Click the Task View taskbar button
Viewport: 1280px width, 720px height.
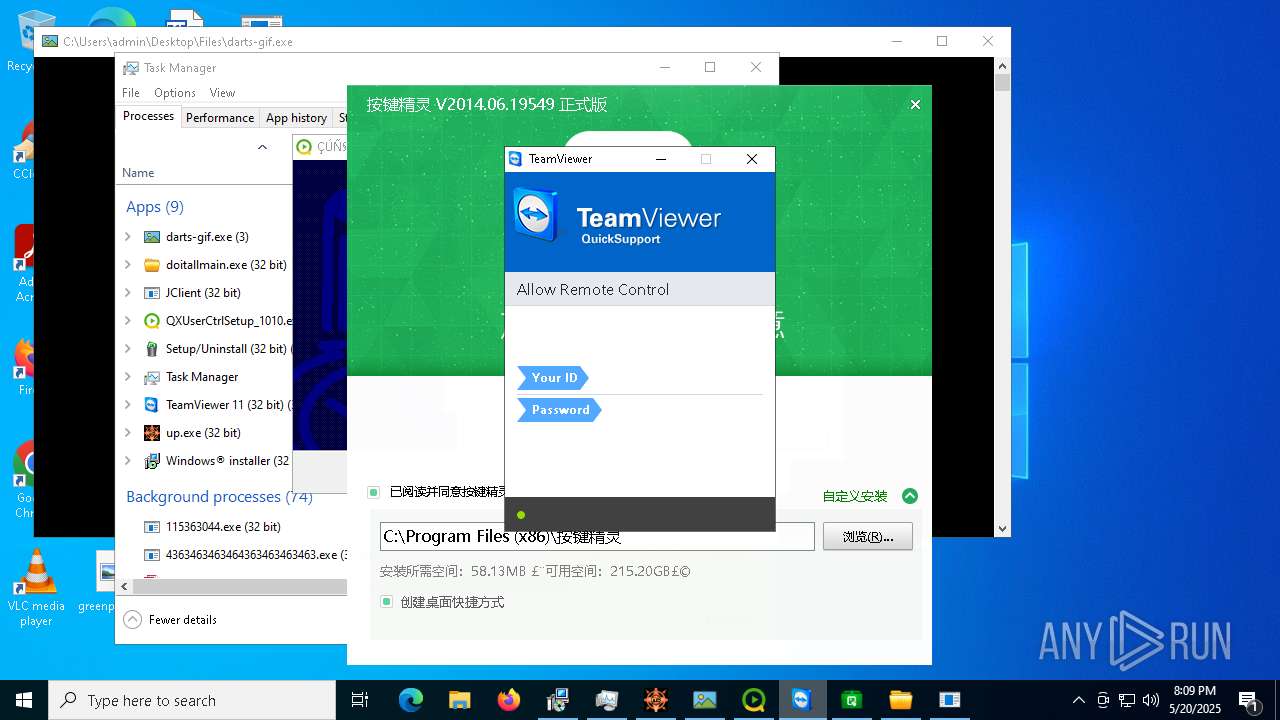click(360, 700)
